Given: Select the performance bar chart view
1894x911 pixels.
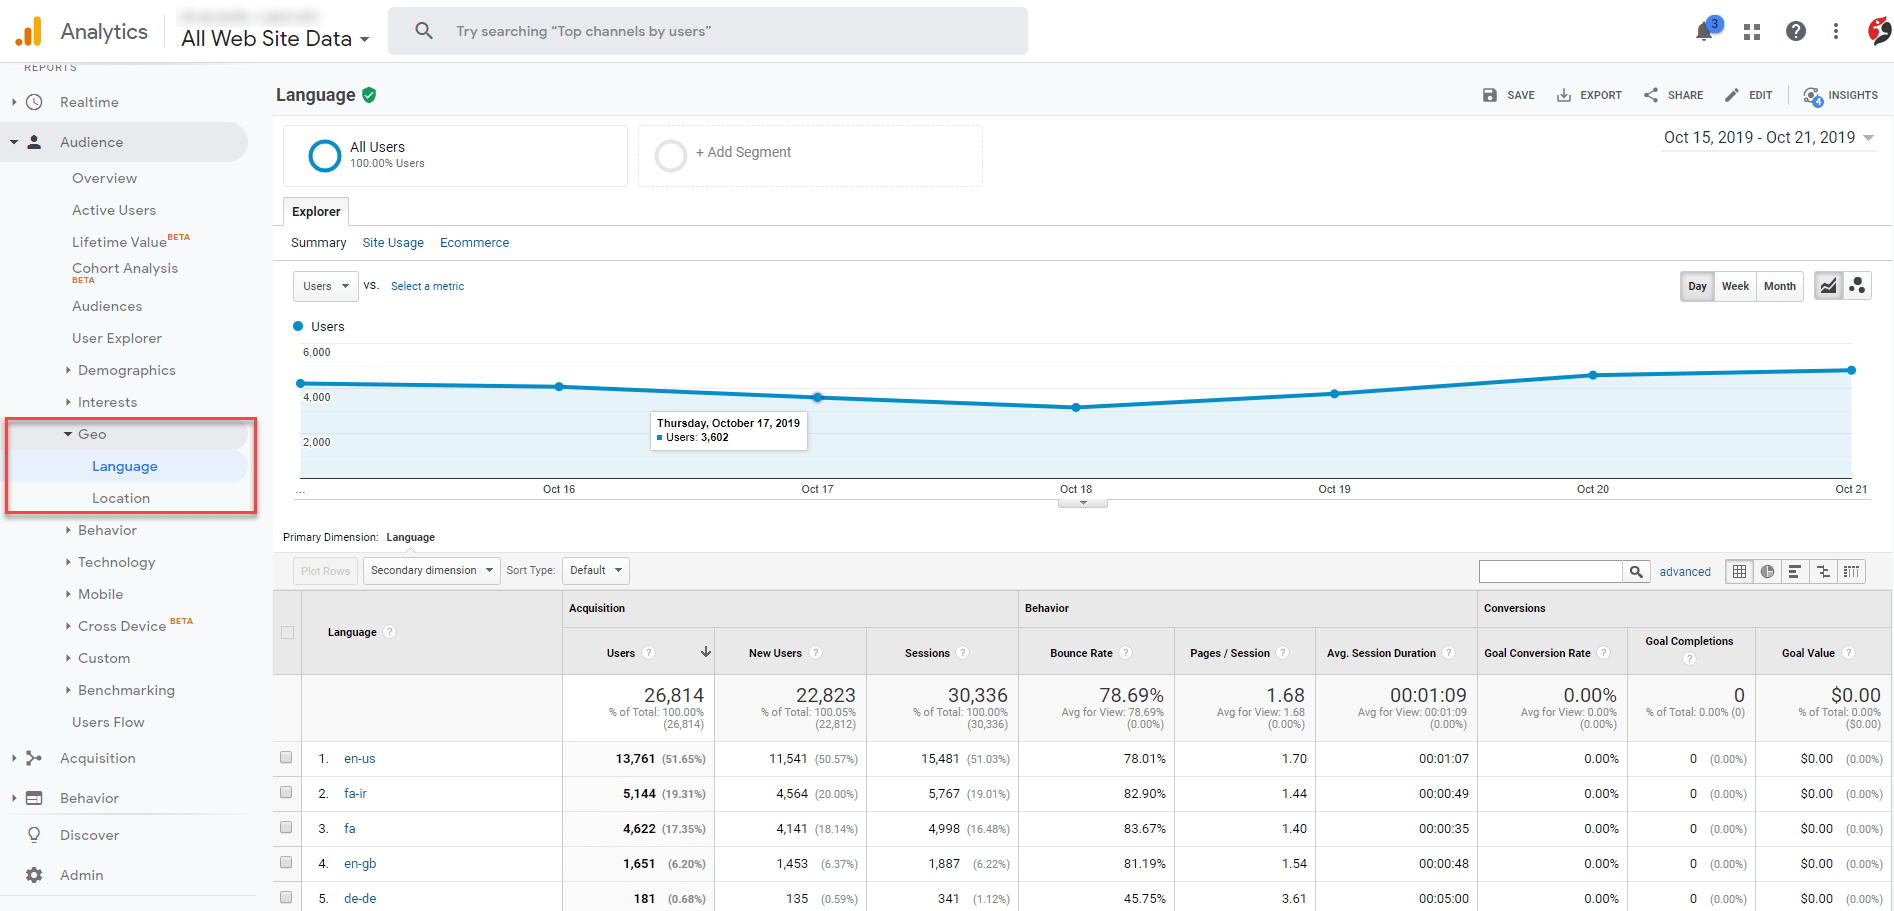Looking at the screenshot, I should coord(1794,571).
